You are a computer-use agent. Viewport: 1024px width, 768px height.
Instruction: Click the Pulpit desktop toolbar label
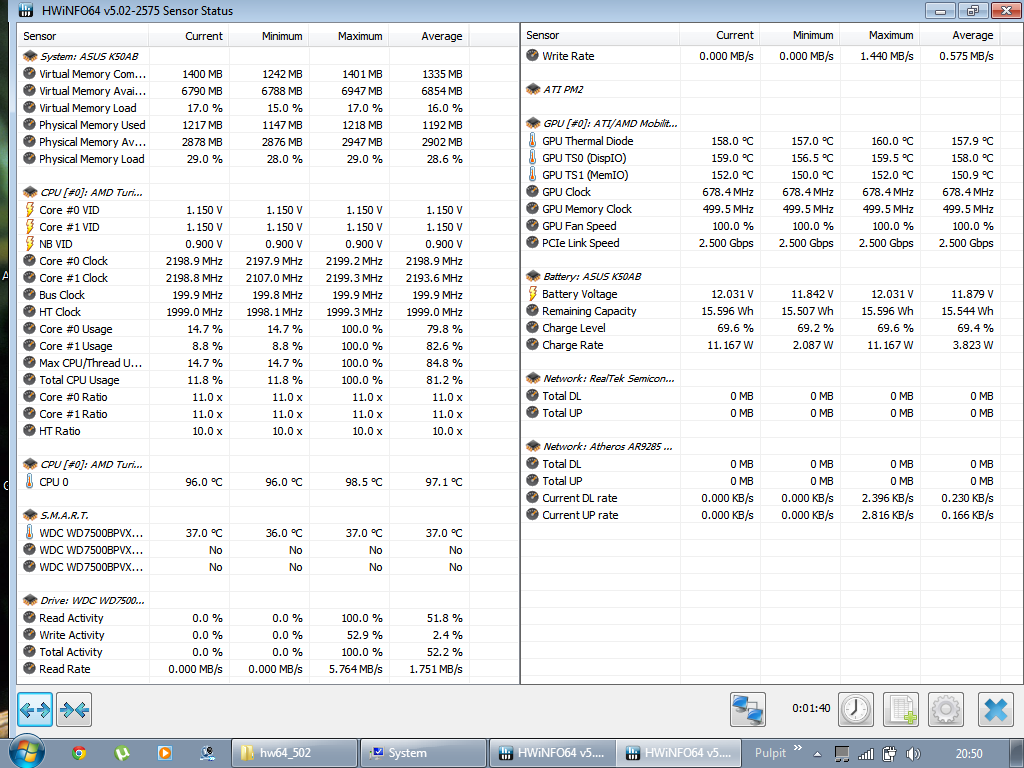coord(771,753)
